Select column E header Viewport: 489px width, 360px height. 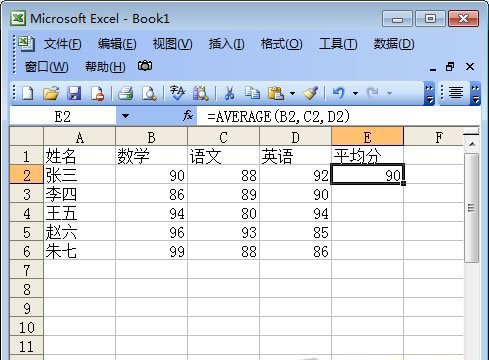pyautogui.click(x=367, y=137)
